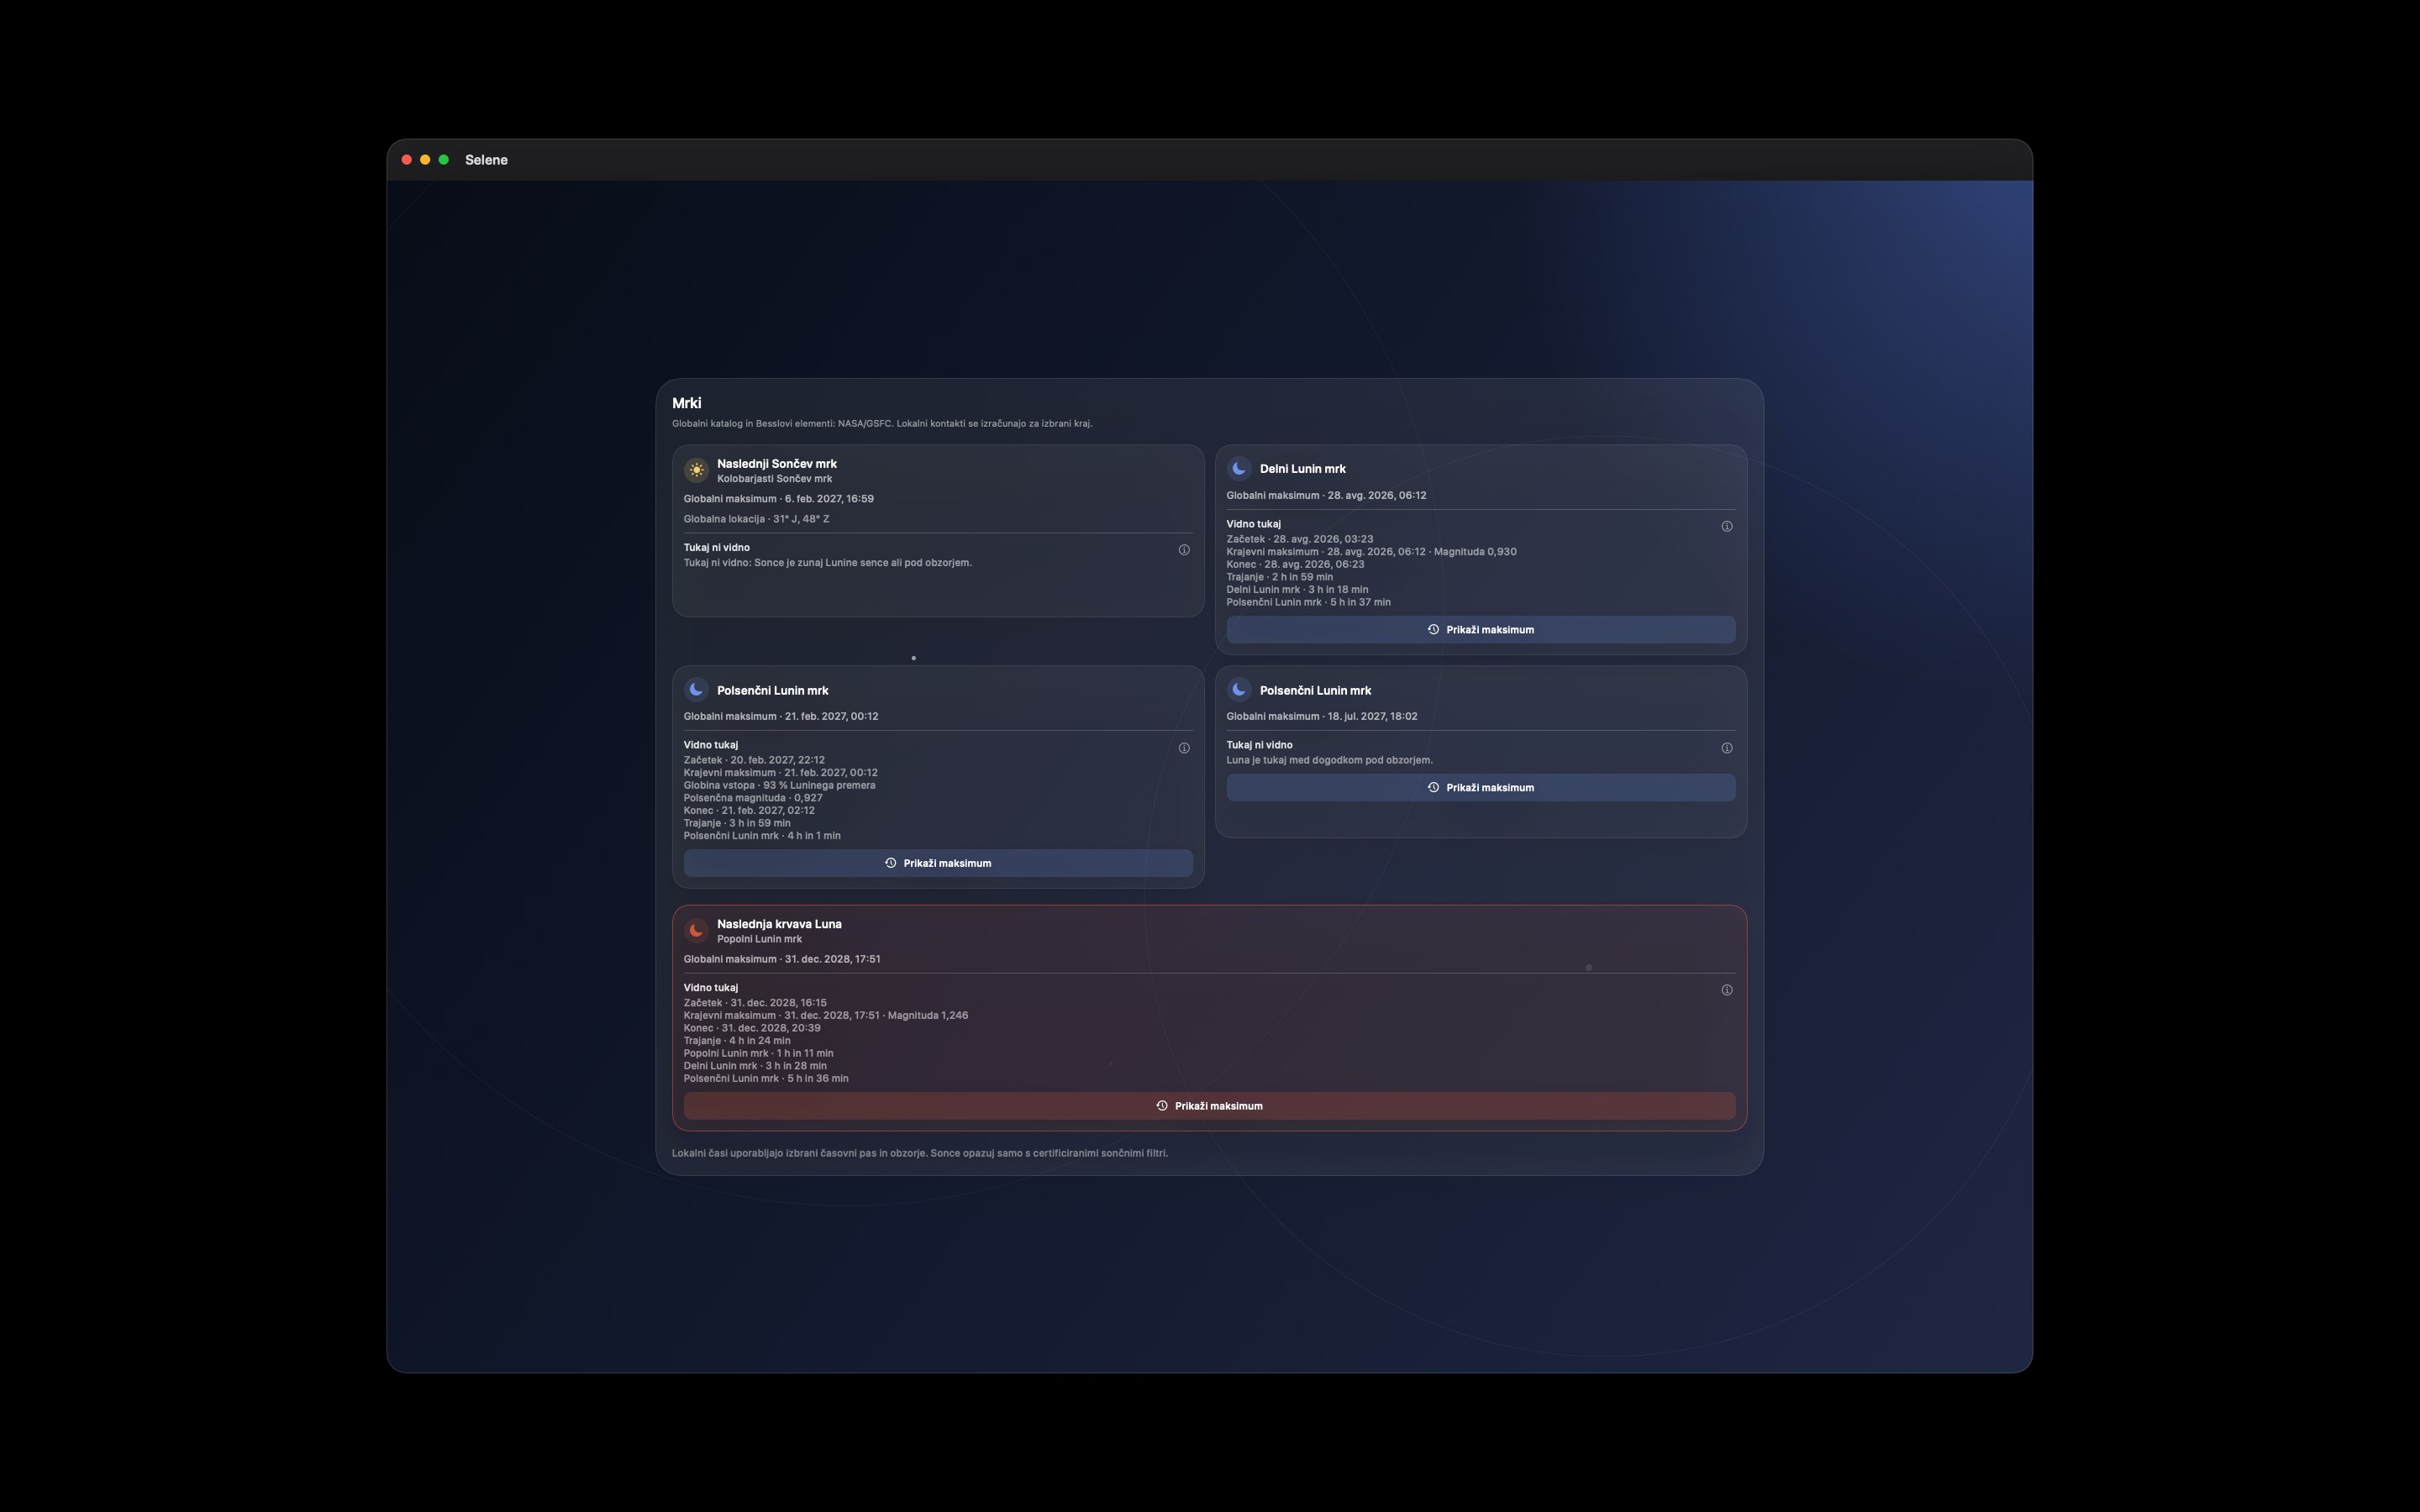Click the red moon icon of Naslednja krvava Luna
Viewport: 2420px width, 1512px height.
(696, 930)
